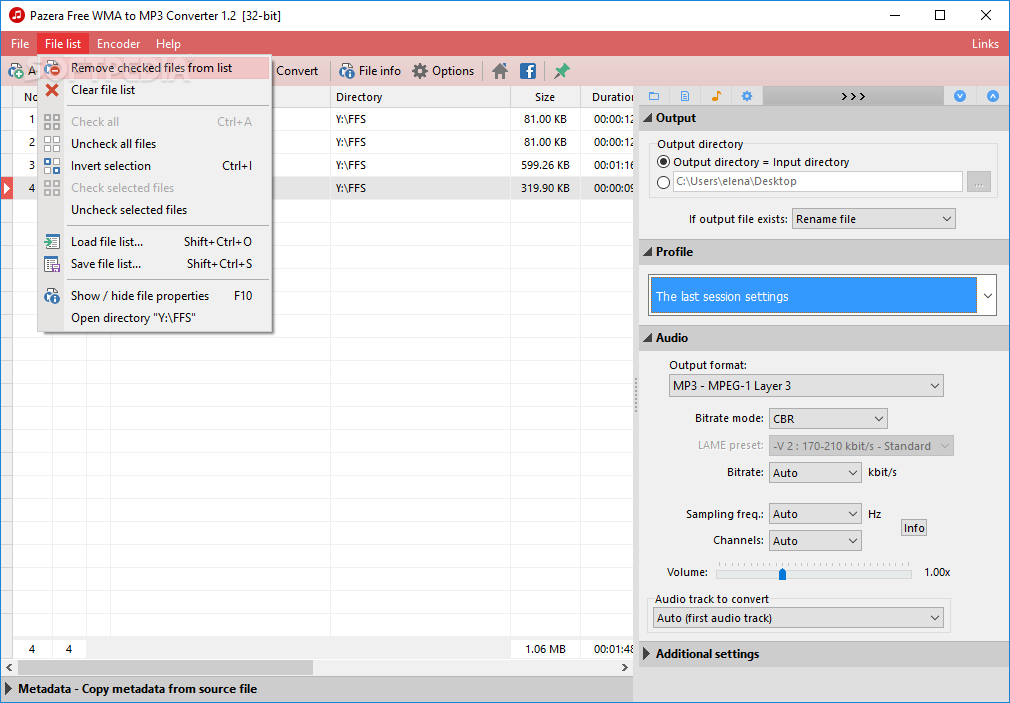Click the horizontal scrollbar right arrow

(x=625, y=668)
